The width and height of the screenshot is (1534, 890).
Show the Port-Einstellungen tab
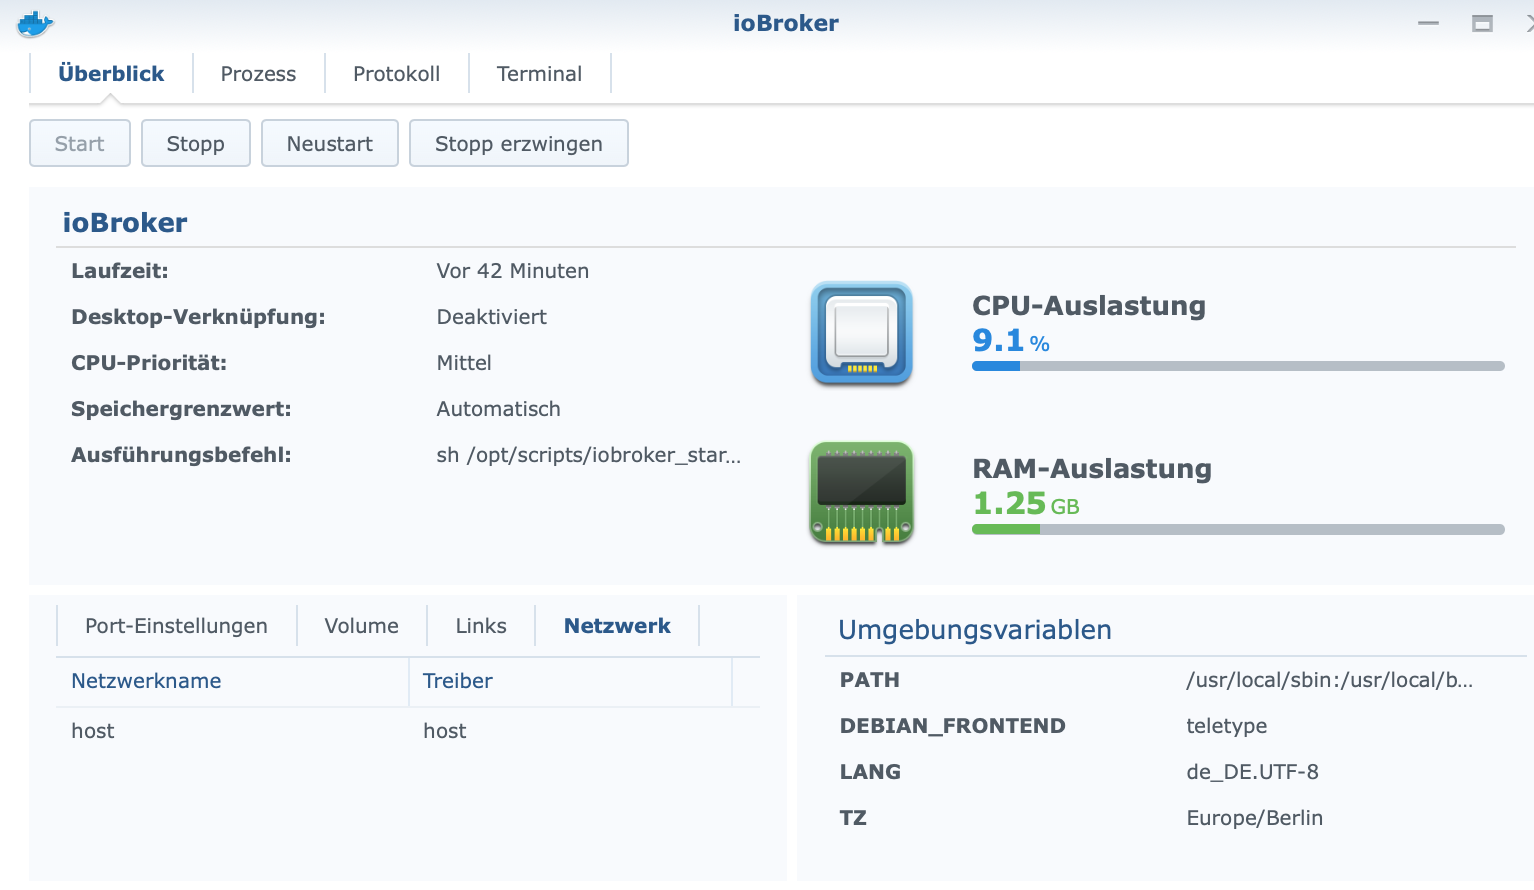(x=176, y=626)
